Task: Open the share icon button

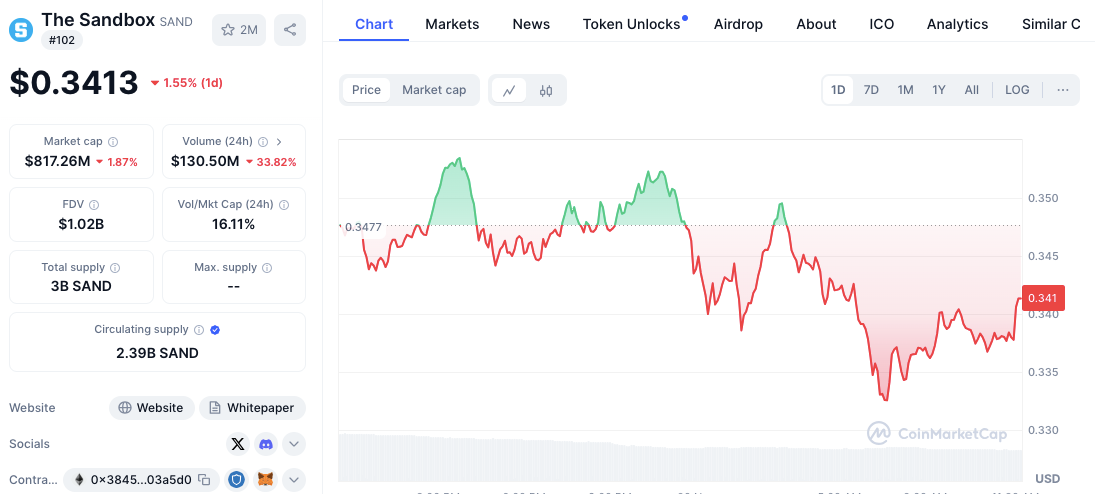Action: (x=290, y=29)
